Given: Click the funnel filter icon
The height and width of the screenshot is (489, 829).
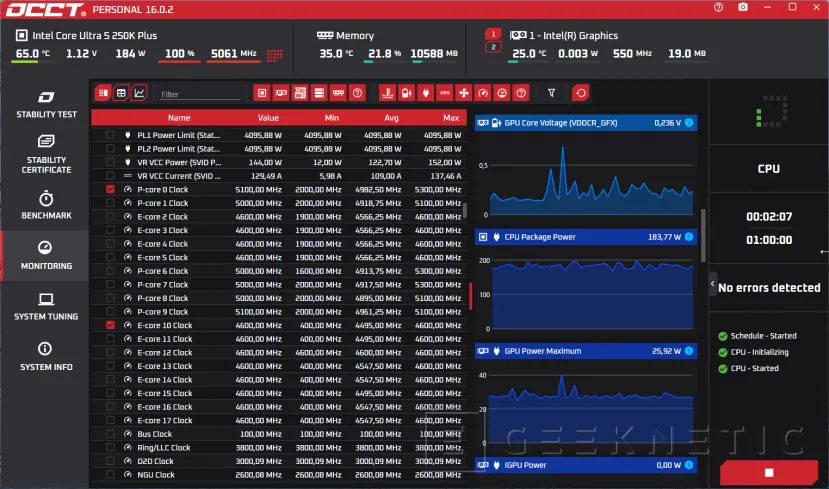Looking at the screenshot, I should (x=551, y=93).
